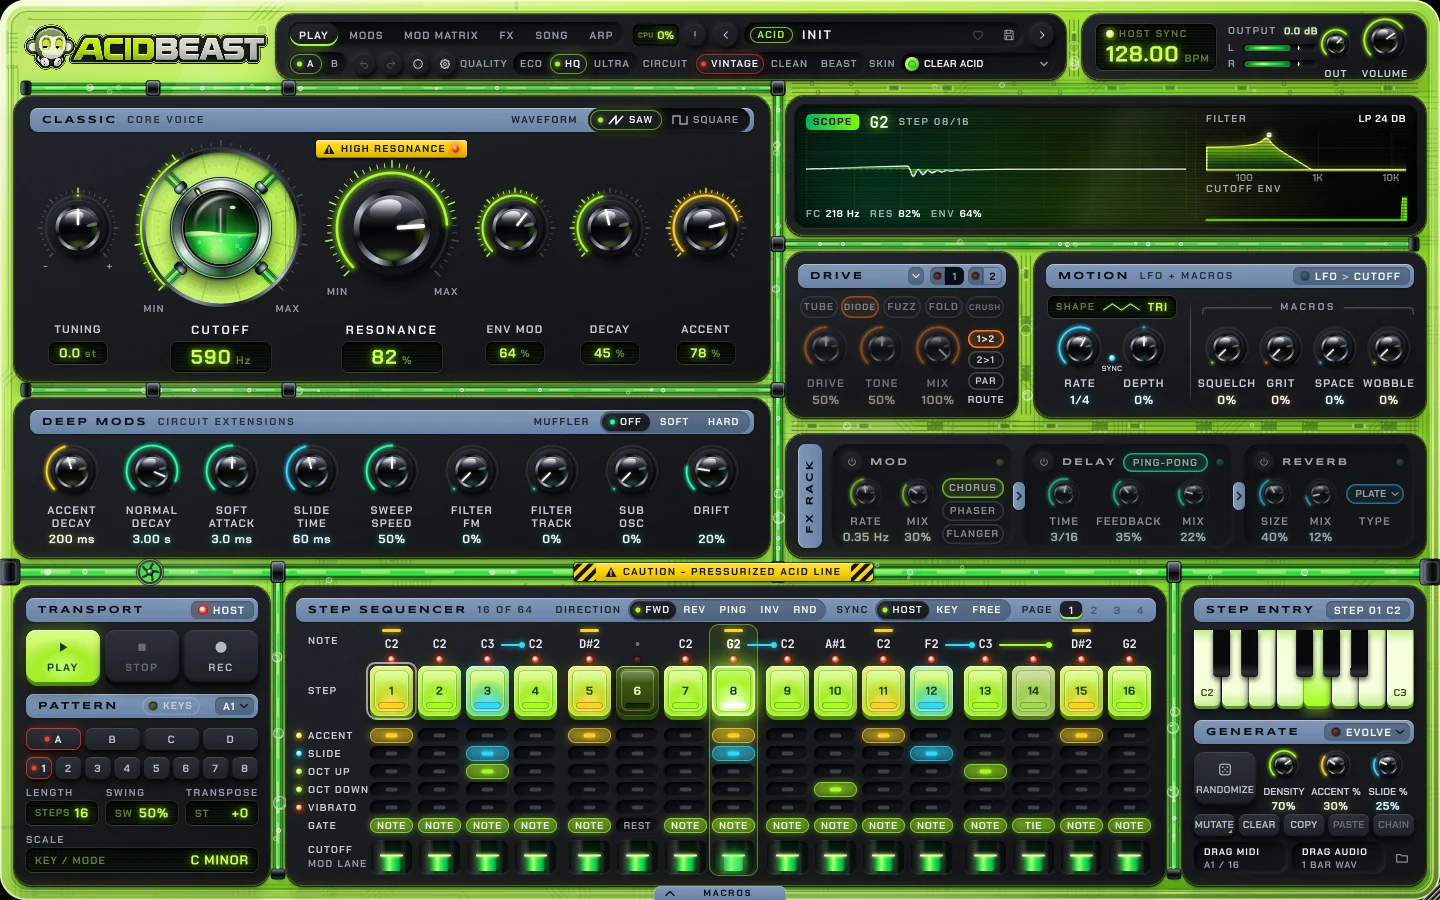Open the FX tab
Image resolution: width=1440 pixels, height=900 pixels.
tap(507, 35)
